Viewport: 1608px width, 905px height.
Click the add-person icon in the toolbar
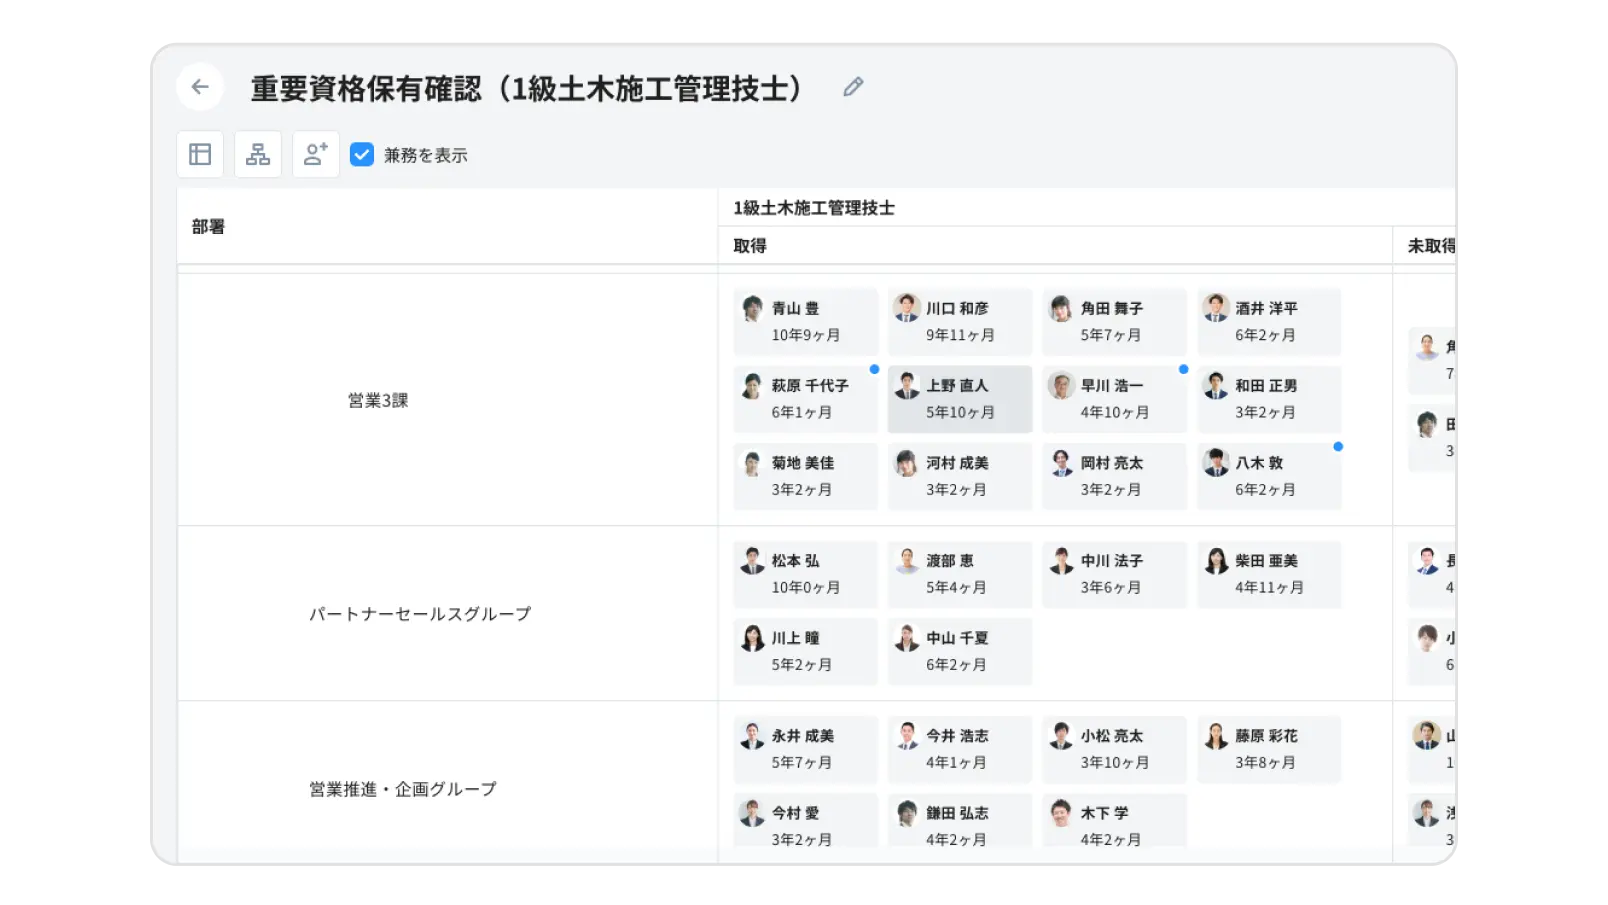(315, 154)
